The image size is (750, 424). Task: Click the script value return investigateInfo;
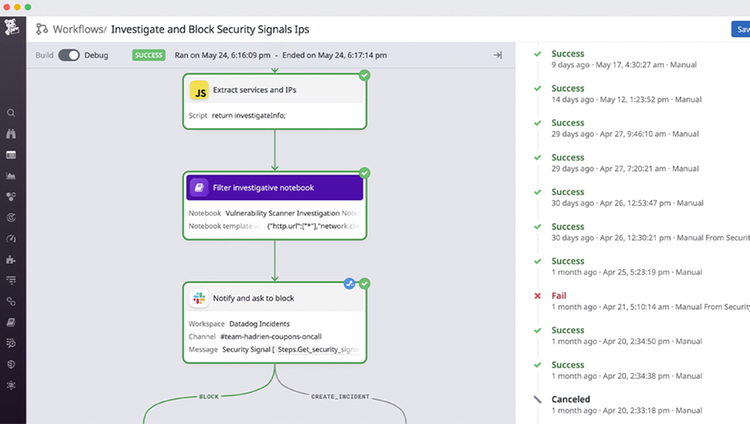pyautogui.click(x=249, y=115)
